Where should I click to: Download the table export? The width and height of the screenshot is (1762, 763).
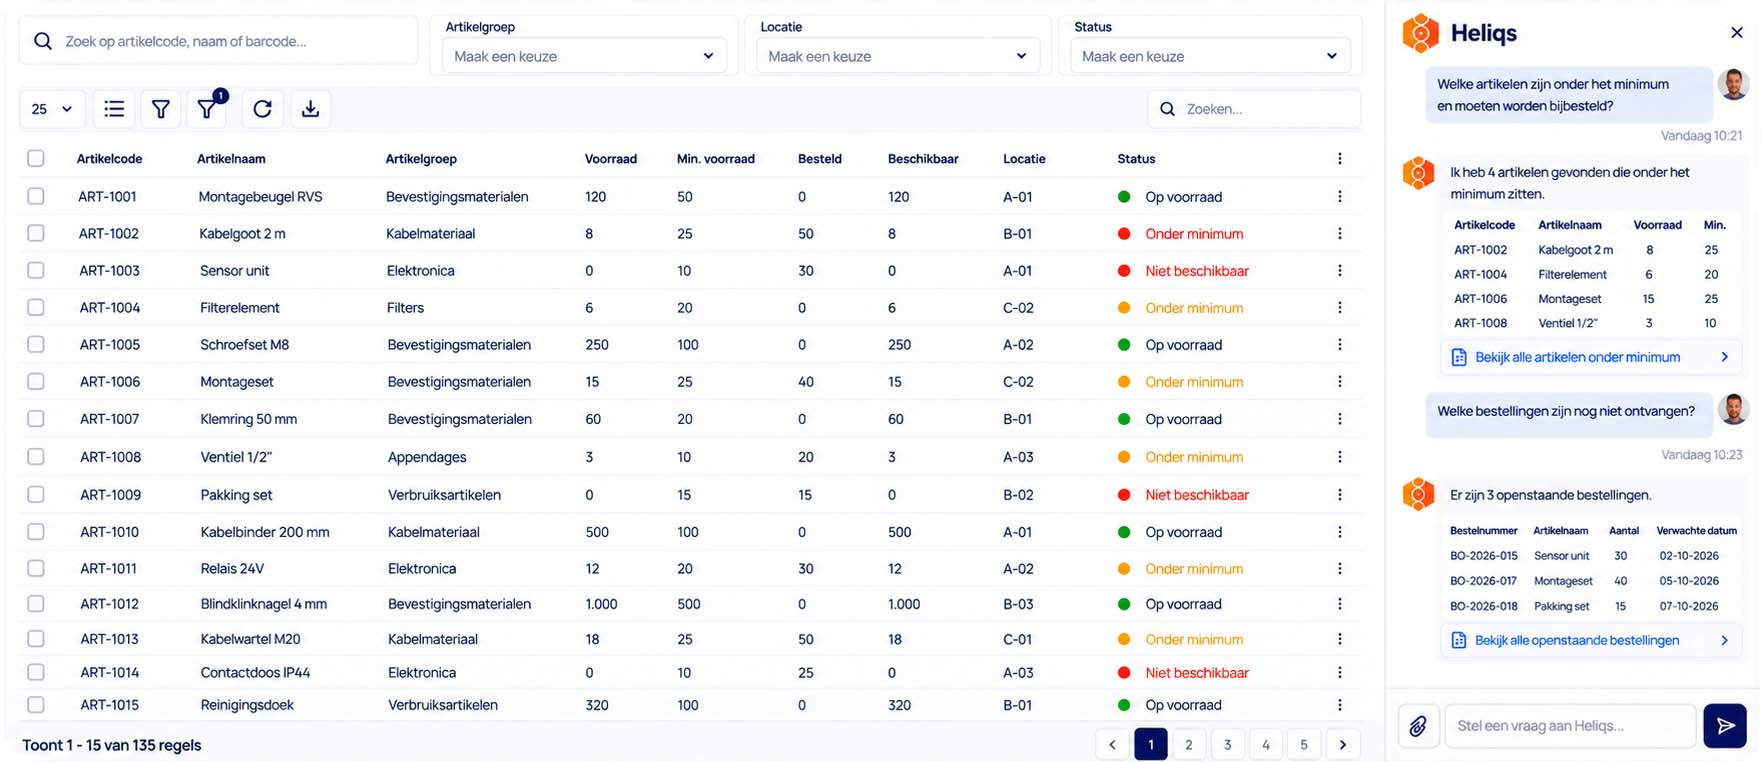(310, 109)
